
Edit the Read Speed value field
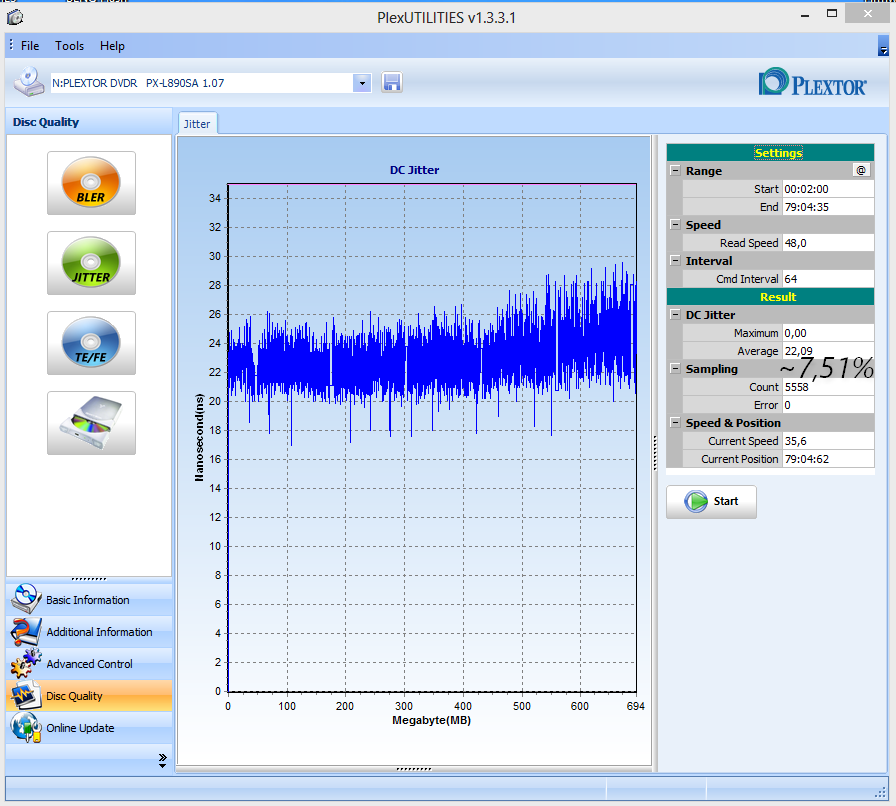pos(828,243)
